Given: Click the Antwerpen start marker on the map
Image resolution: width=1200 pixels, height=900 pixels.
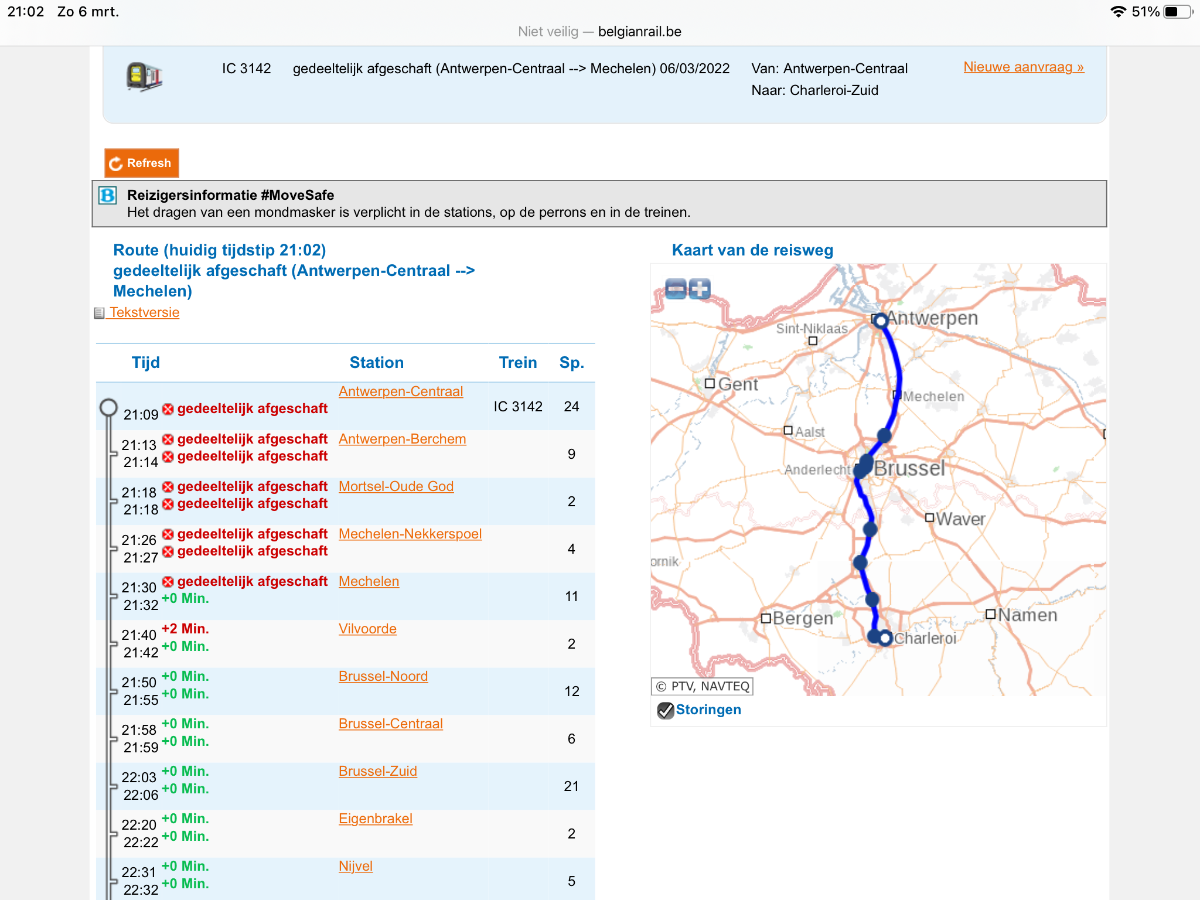Looking at the screenshot, I should tap(880, 321).
